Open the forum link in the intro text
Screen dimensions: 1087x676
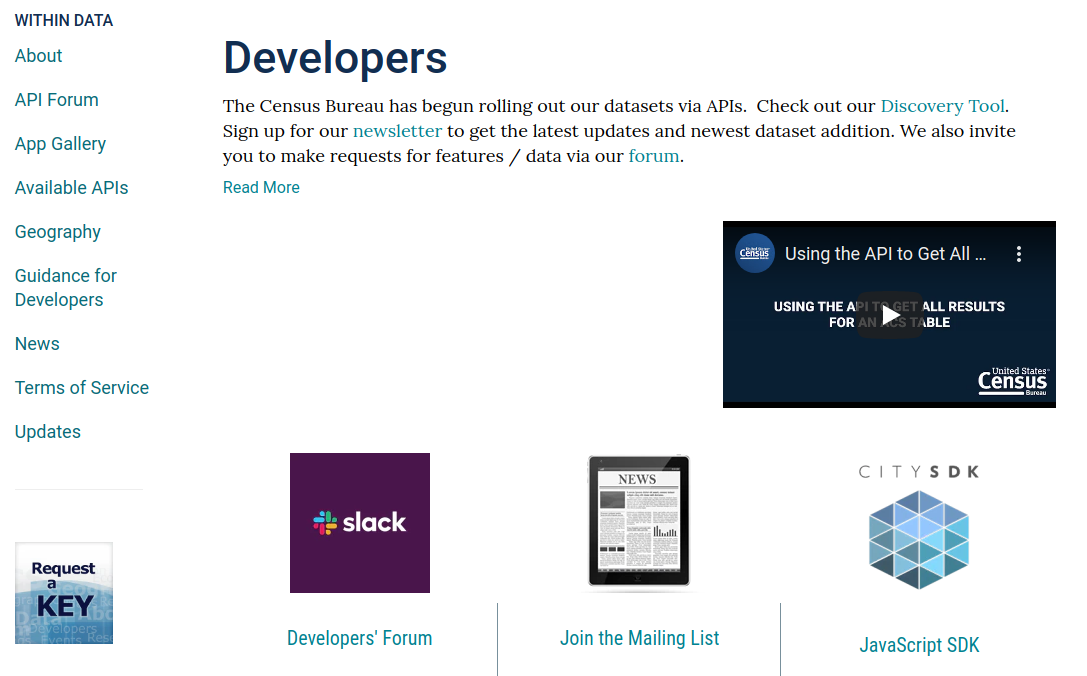coord(653,155)
